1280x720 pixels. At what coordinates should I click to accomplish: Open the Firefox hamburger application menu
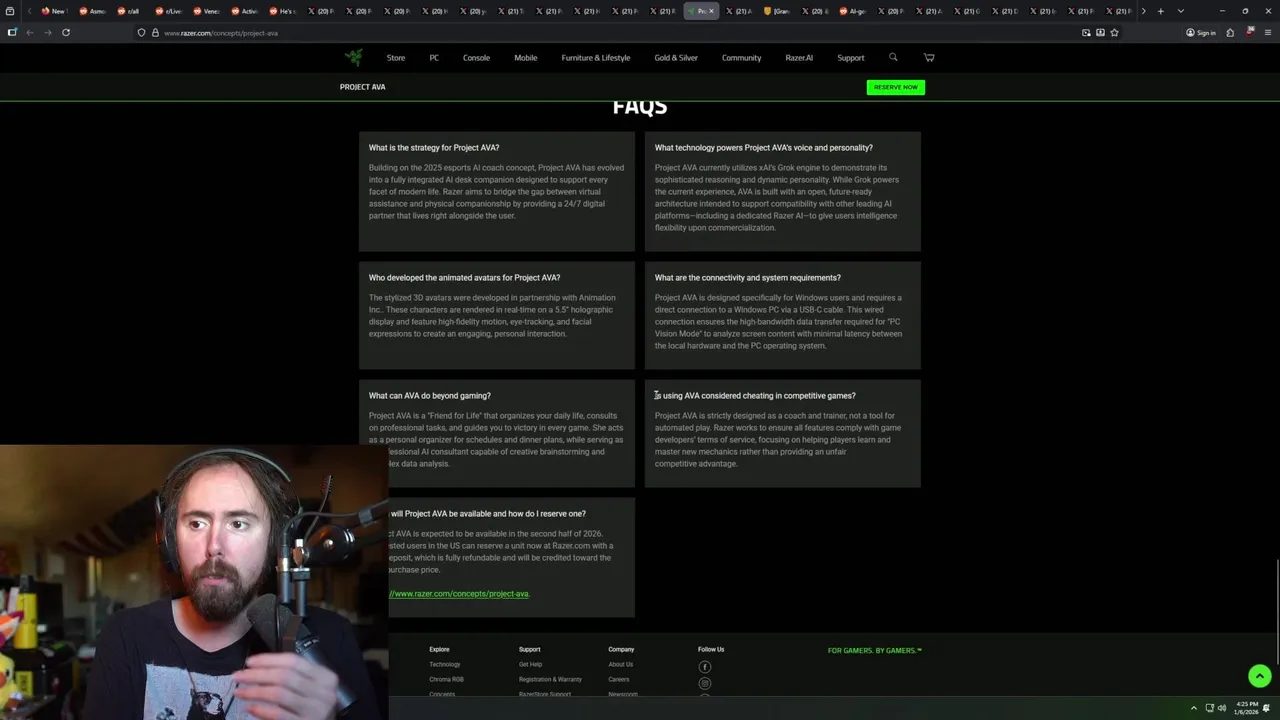(x=1266, y=32)
